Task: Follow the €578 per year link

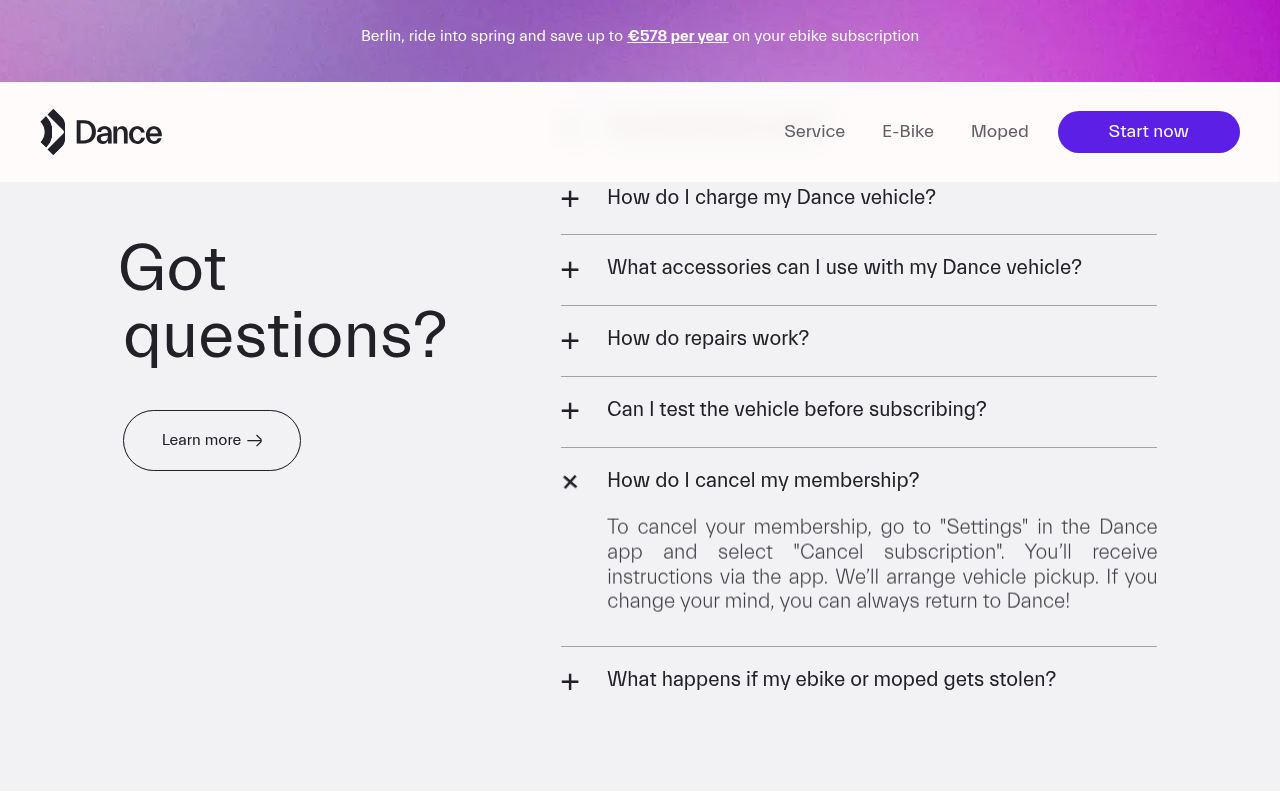Action: tap(678, 36)
